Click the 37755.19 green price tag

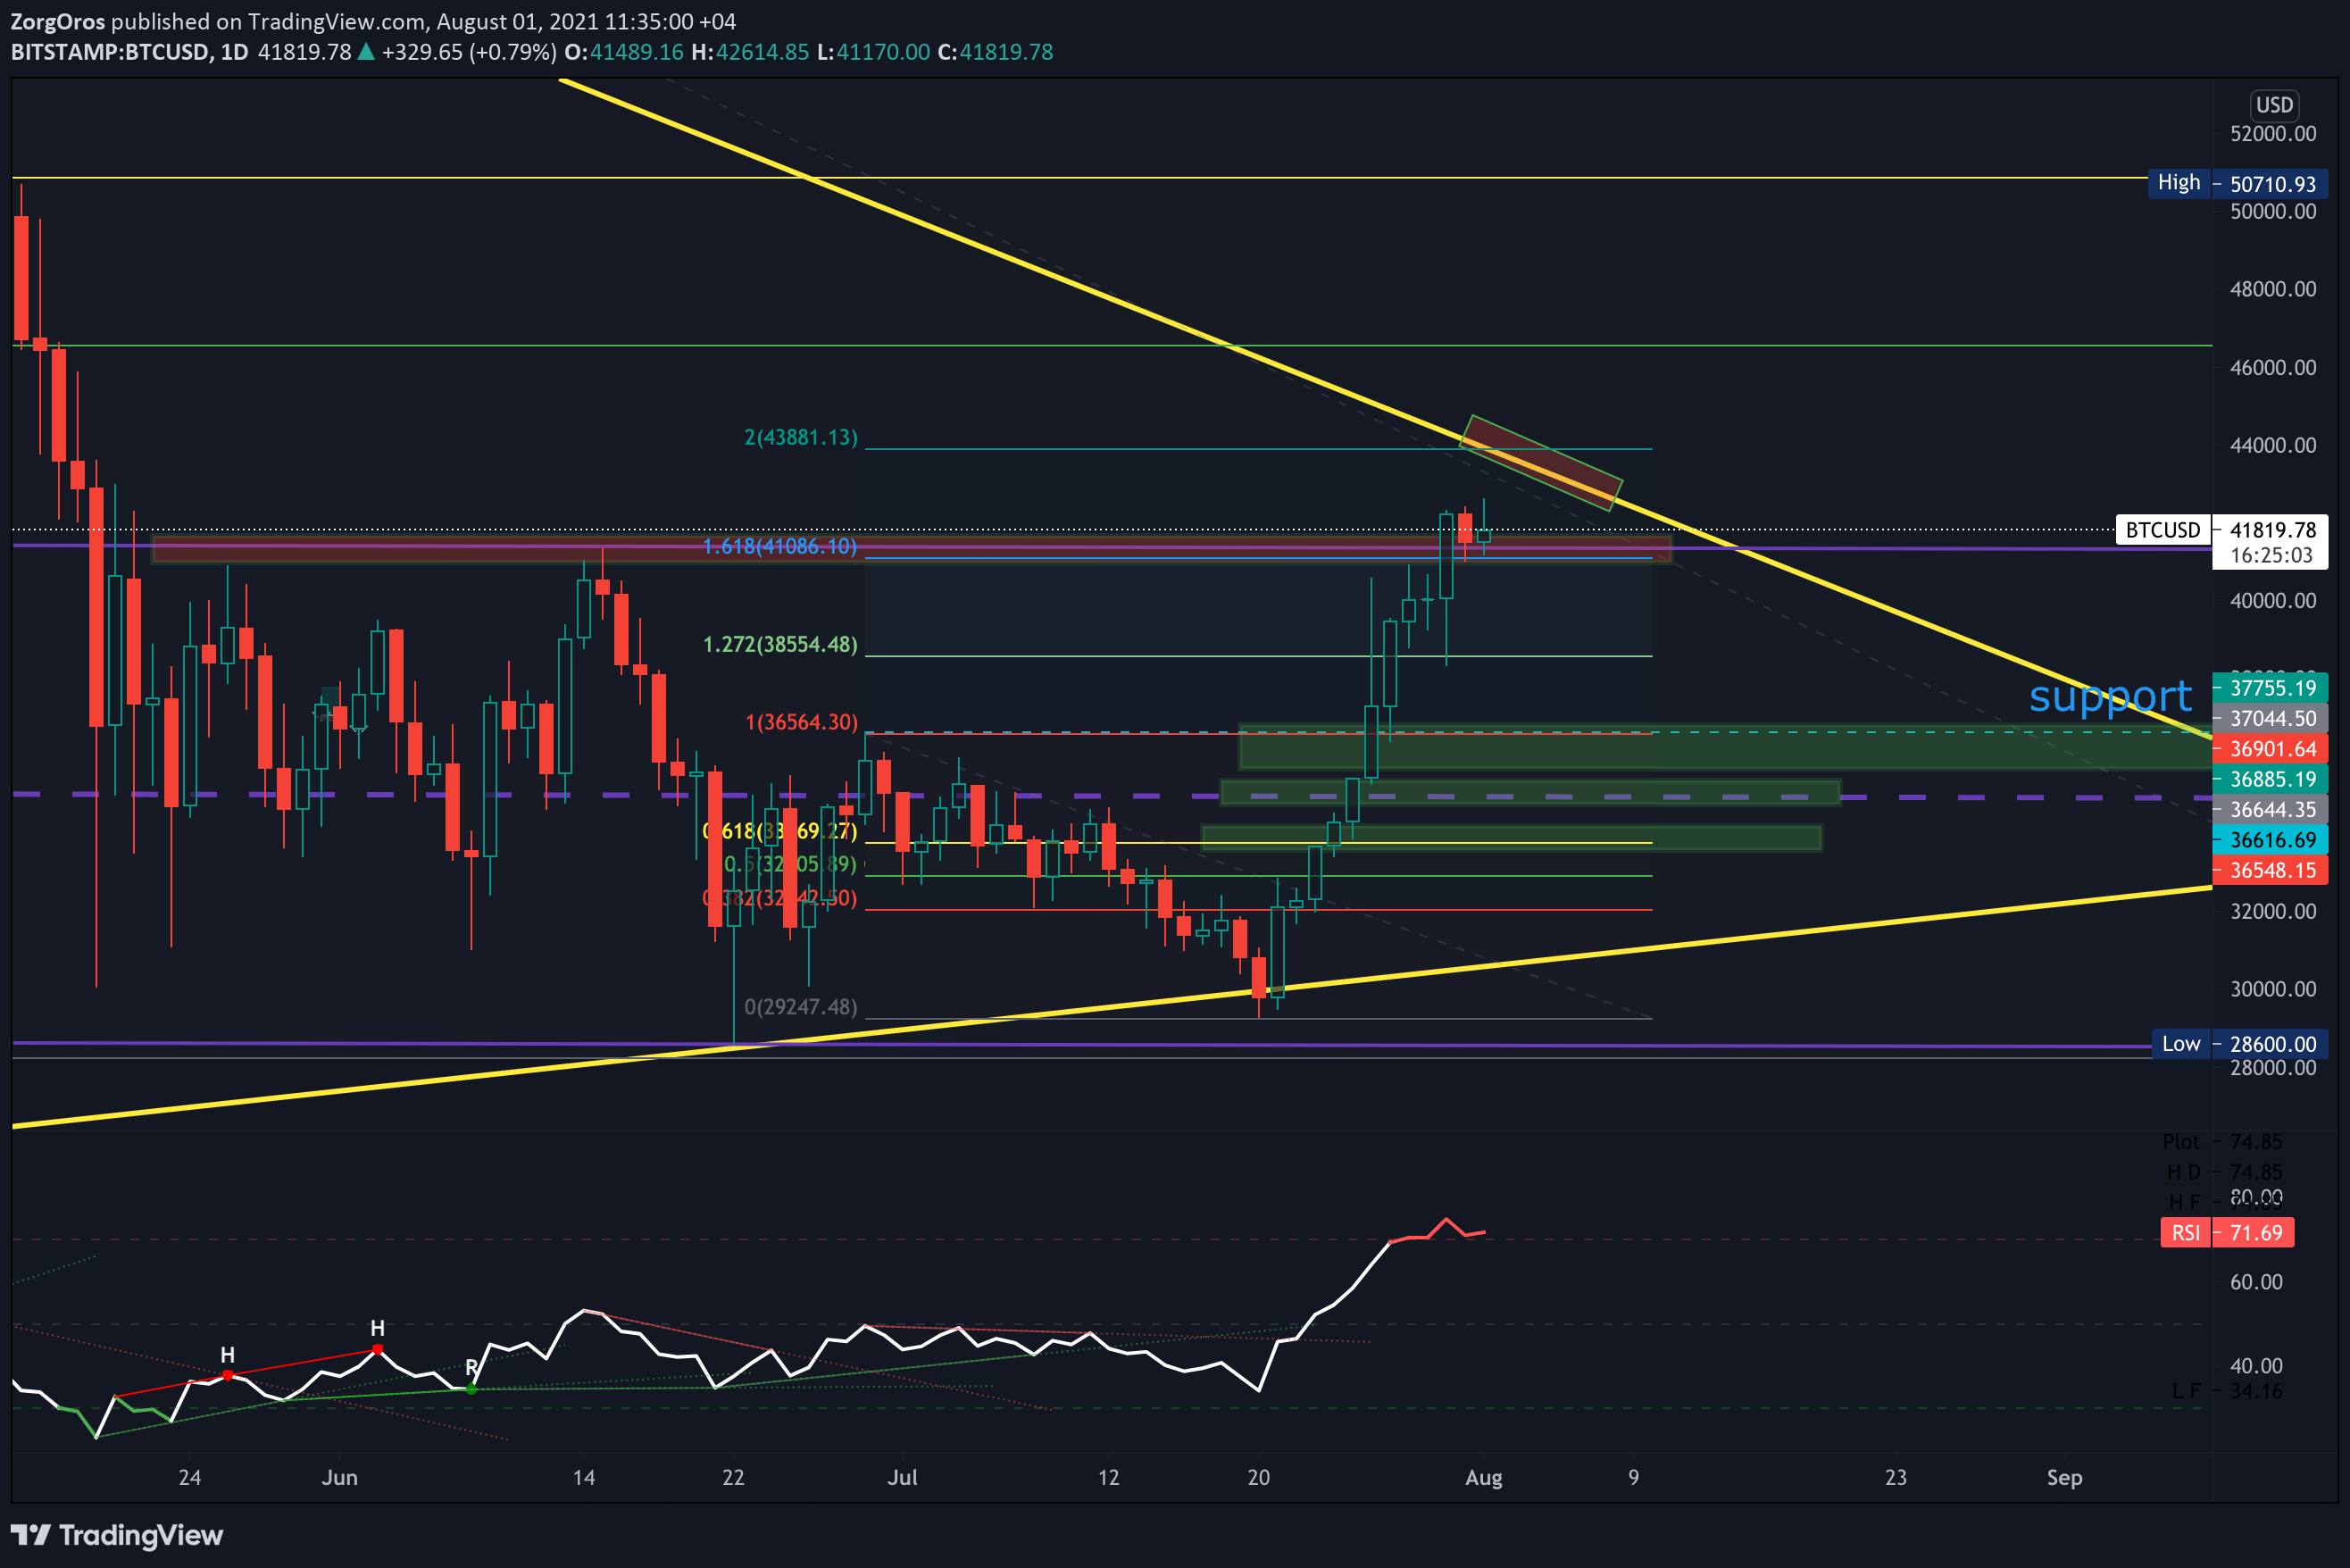[2270, 688]
